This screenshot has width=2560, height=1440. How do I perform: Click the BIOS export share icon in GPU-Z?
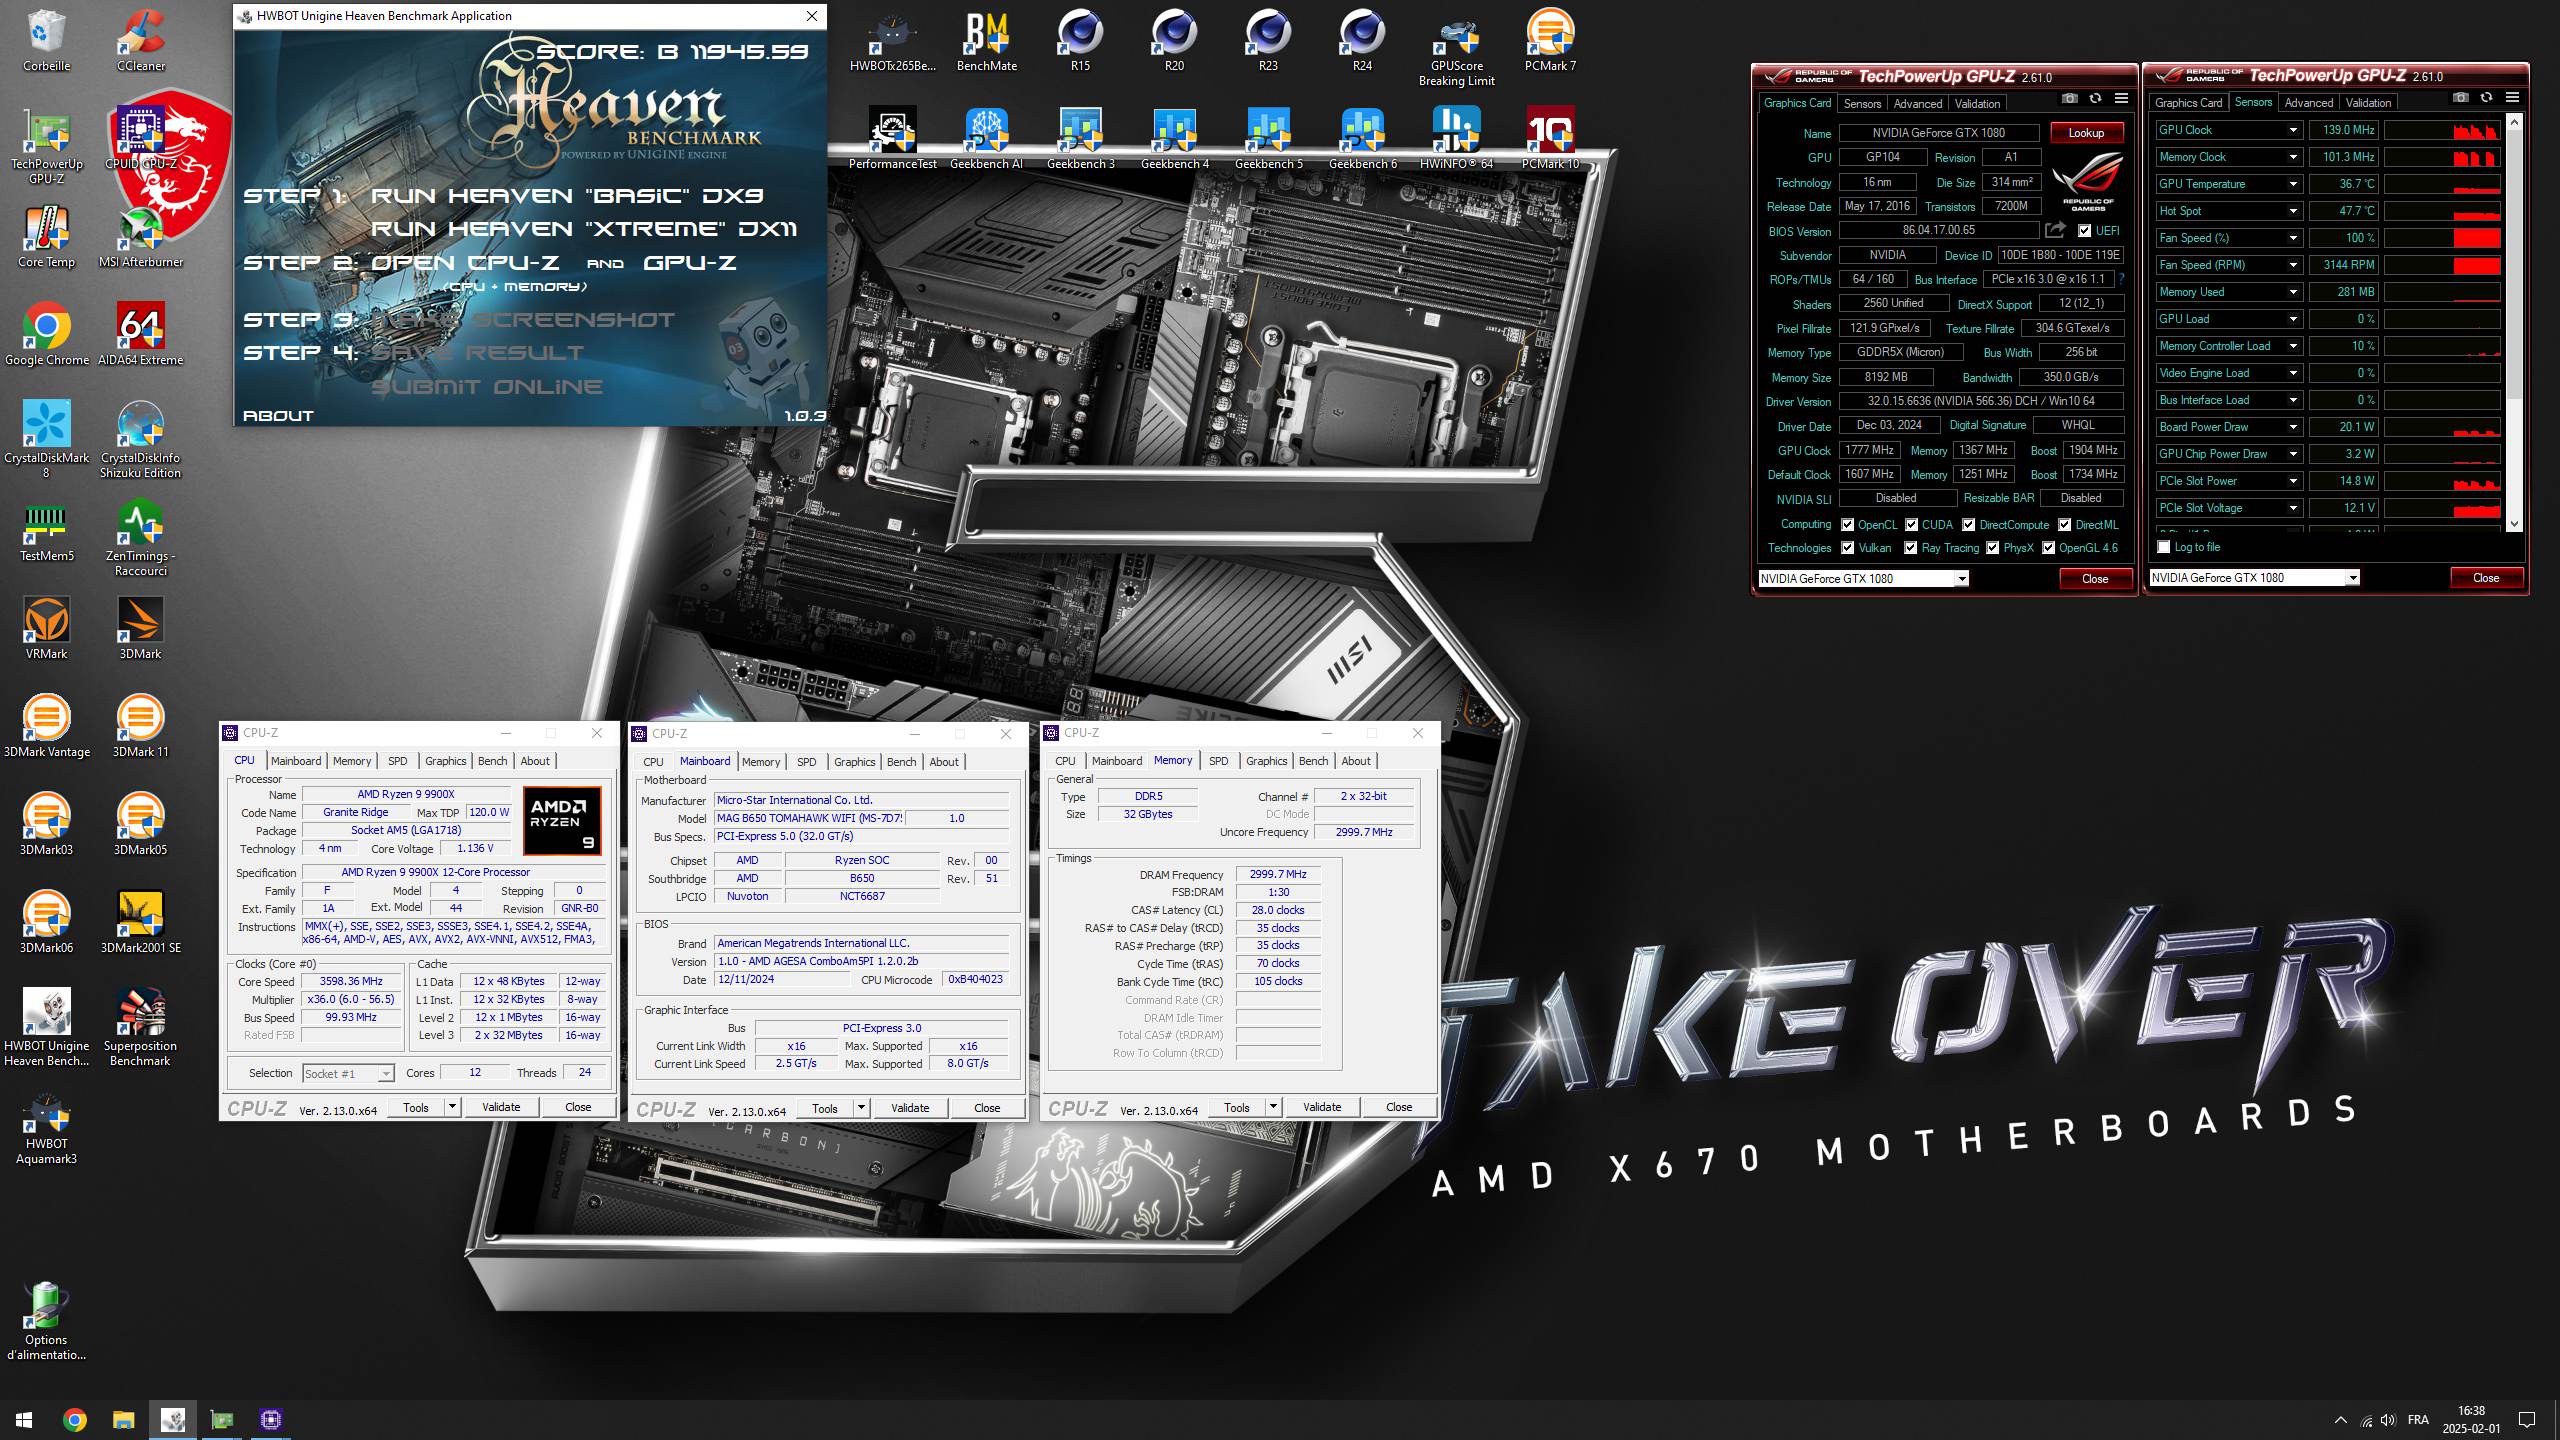2055,230
